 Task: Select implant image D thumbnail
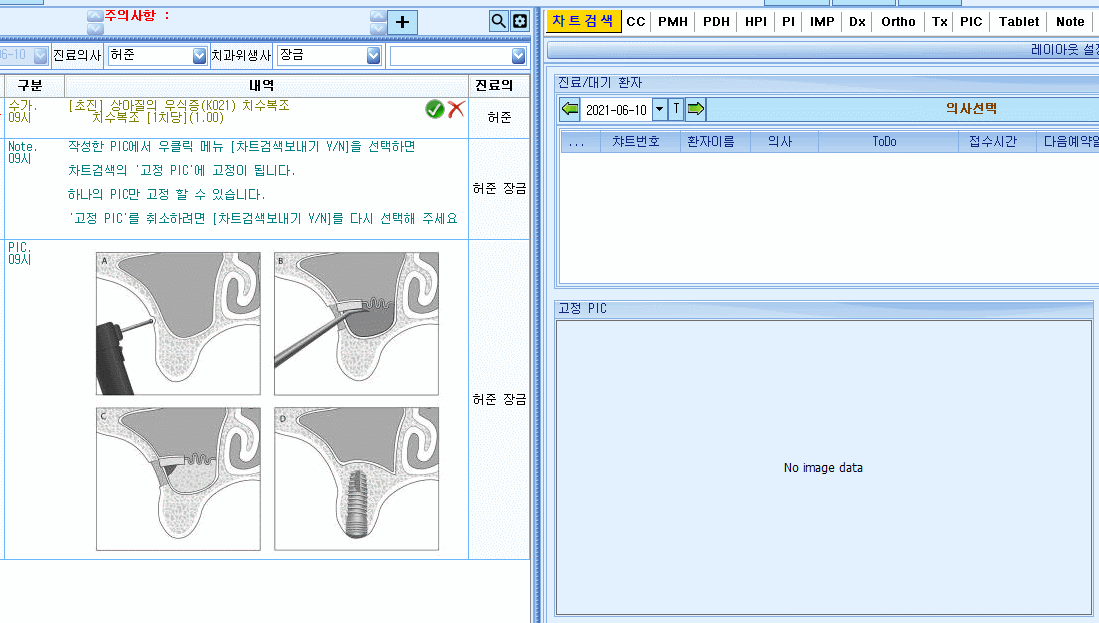(x=356, y=479)
